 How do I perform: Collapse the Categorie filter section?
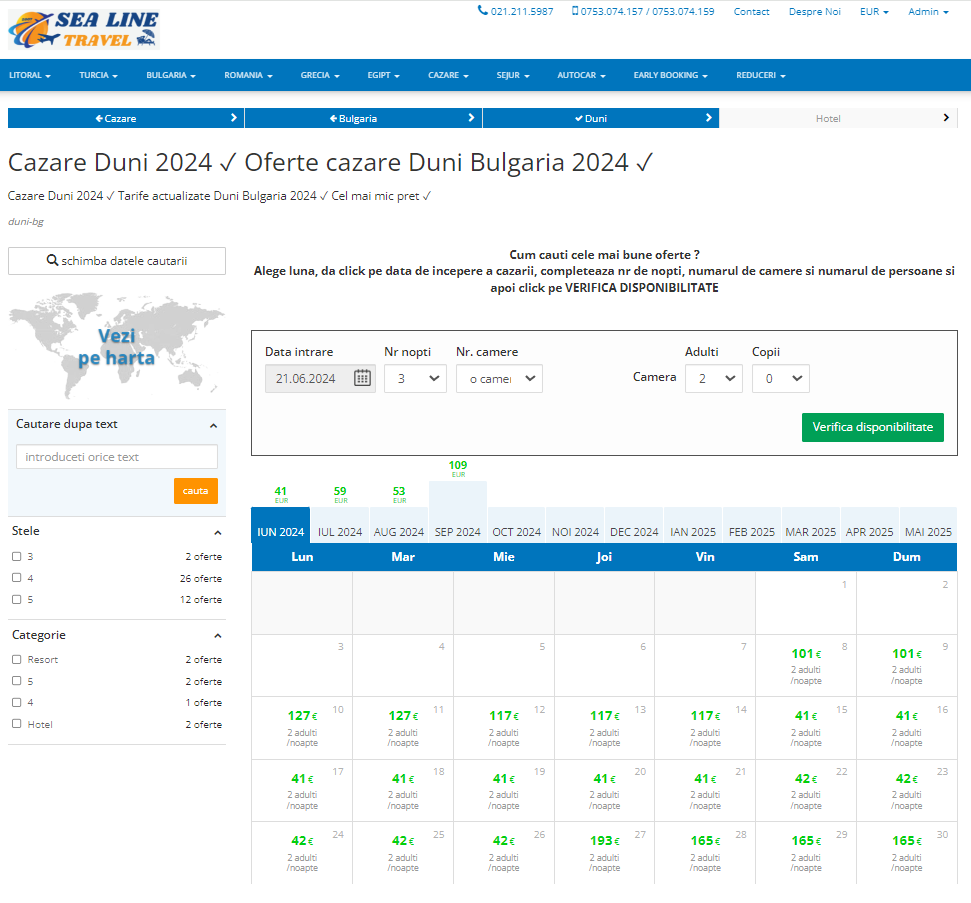coord(217,635)
